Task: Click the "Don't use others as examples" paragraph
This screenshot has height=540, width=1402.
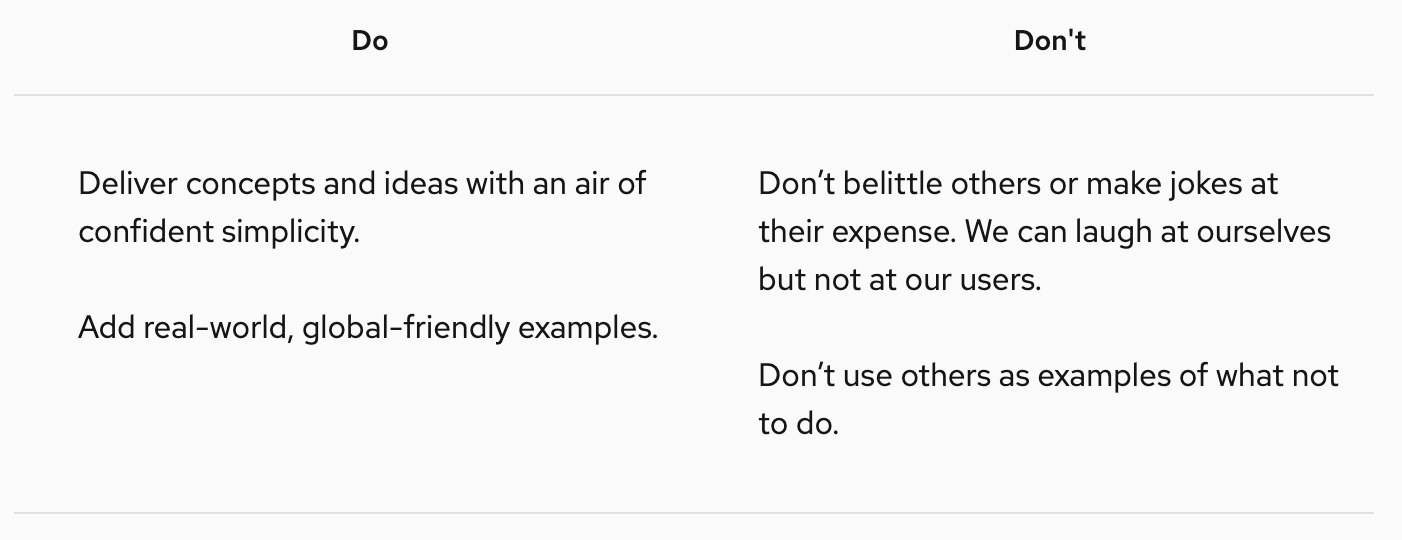Action: pos(1048,399)
